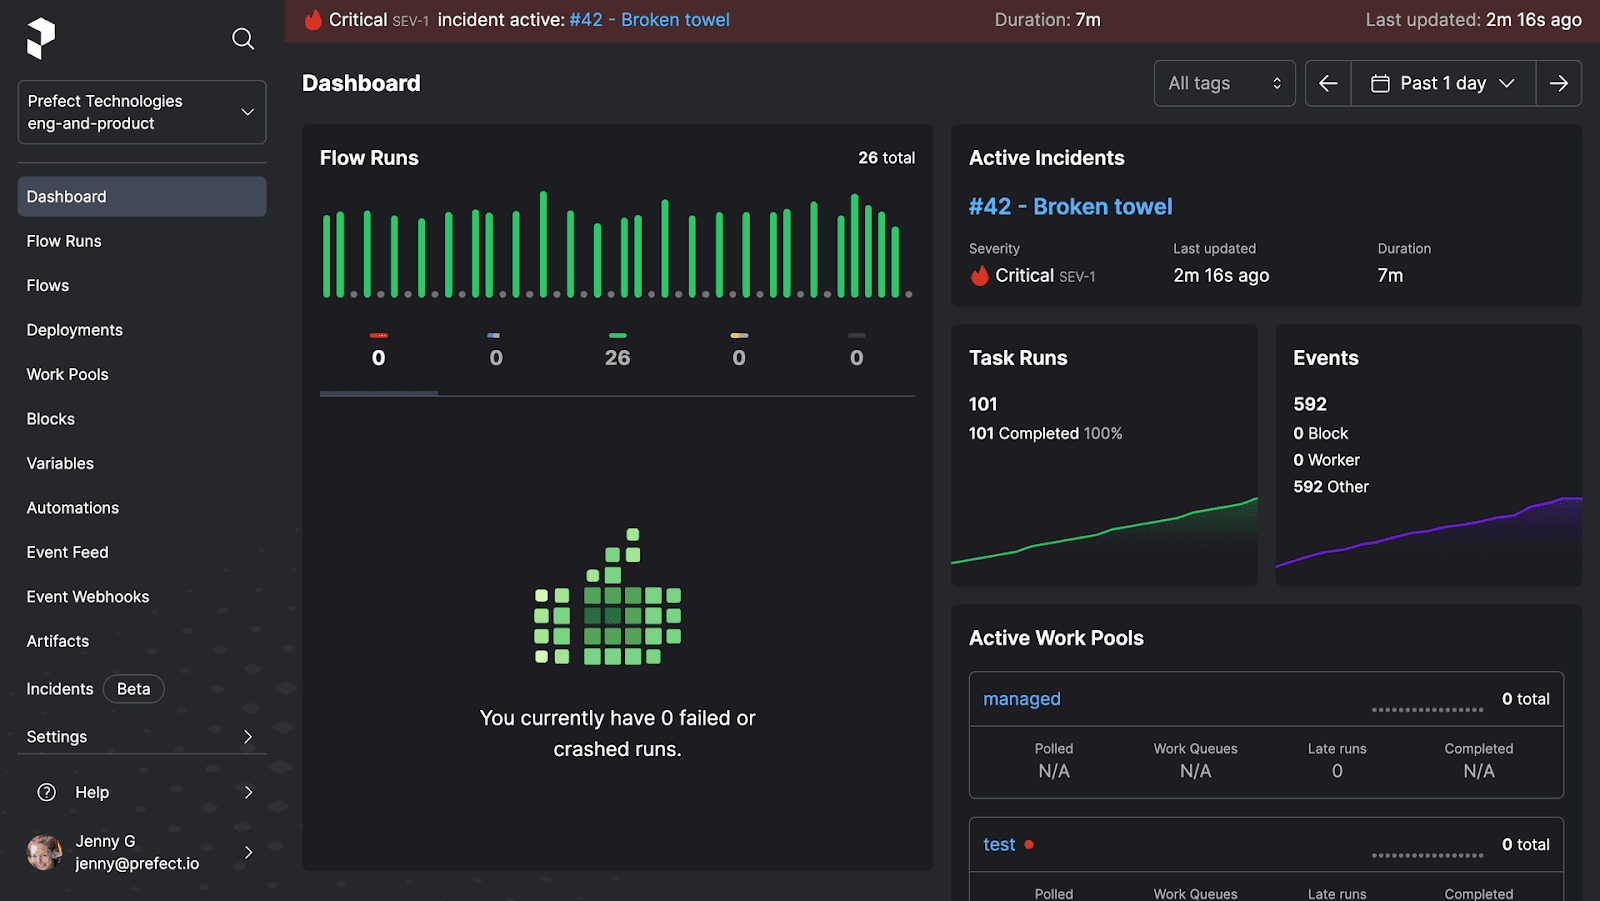Image resolution: width=1600 pixels, height=901 pixels.
Task: Open the managed work pool link
Action: (1021, 699)
